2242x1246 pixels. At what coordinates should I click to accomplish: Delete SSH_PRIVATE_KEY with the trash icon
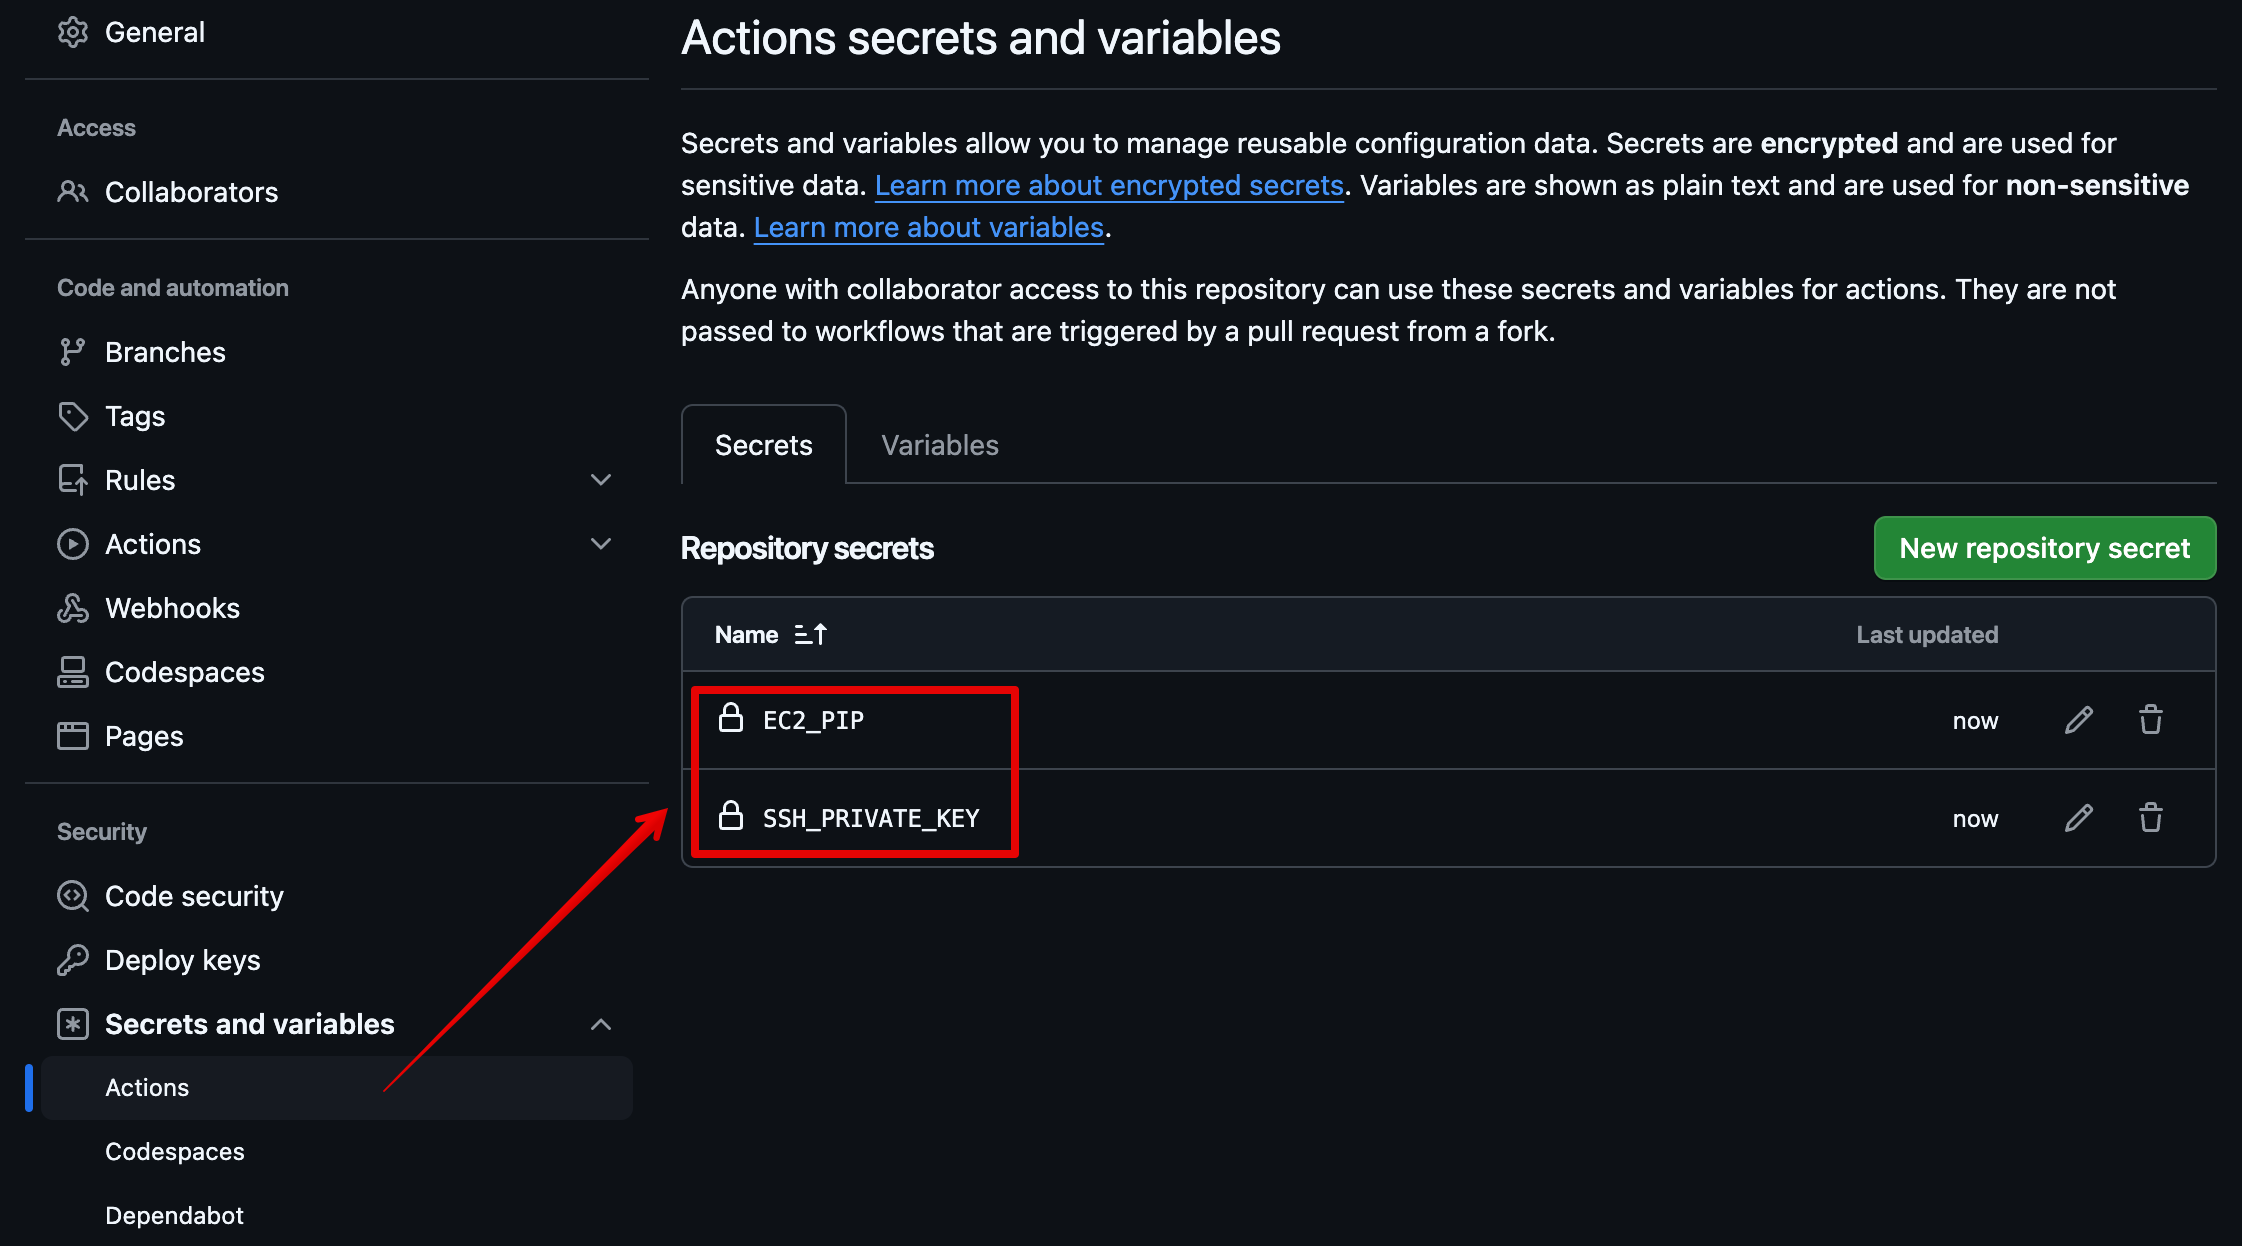coord(2151,818)
